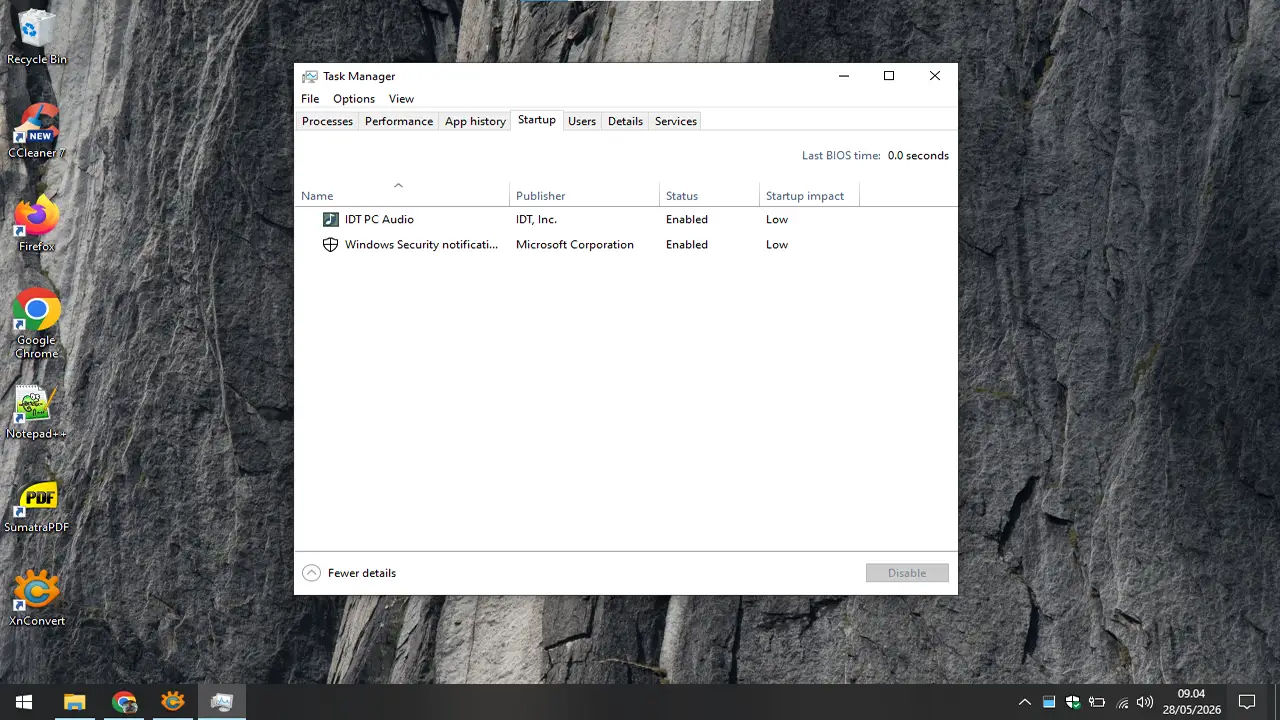Viewport: 1280px width, 720px height.
Task: Open the Windows Start menu
Action: (x=24, y=702)
